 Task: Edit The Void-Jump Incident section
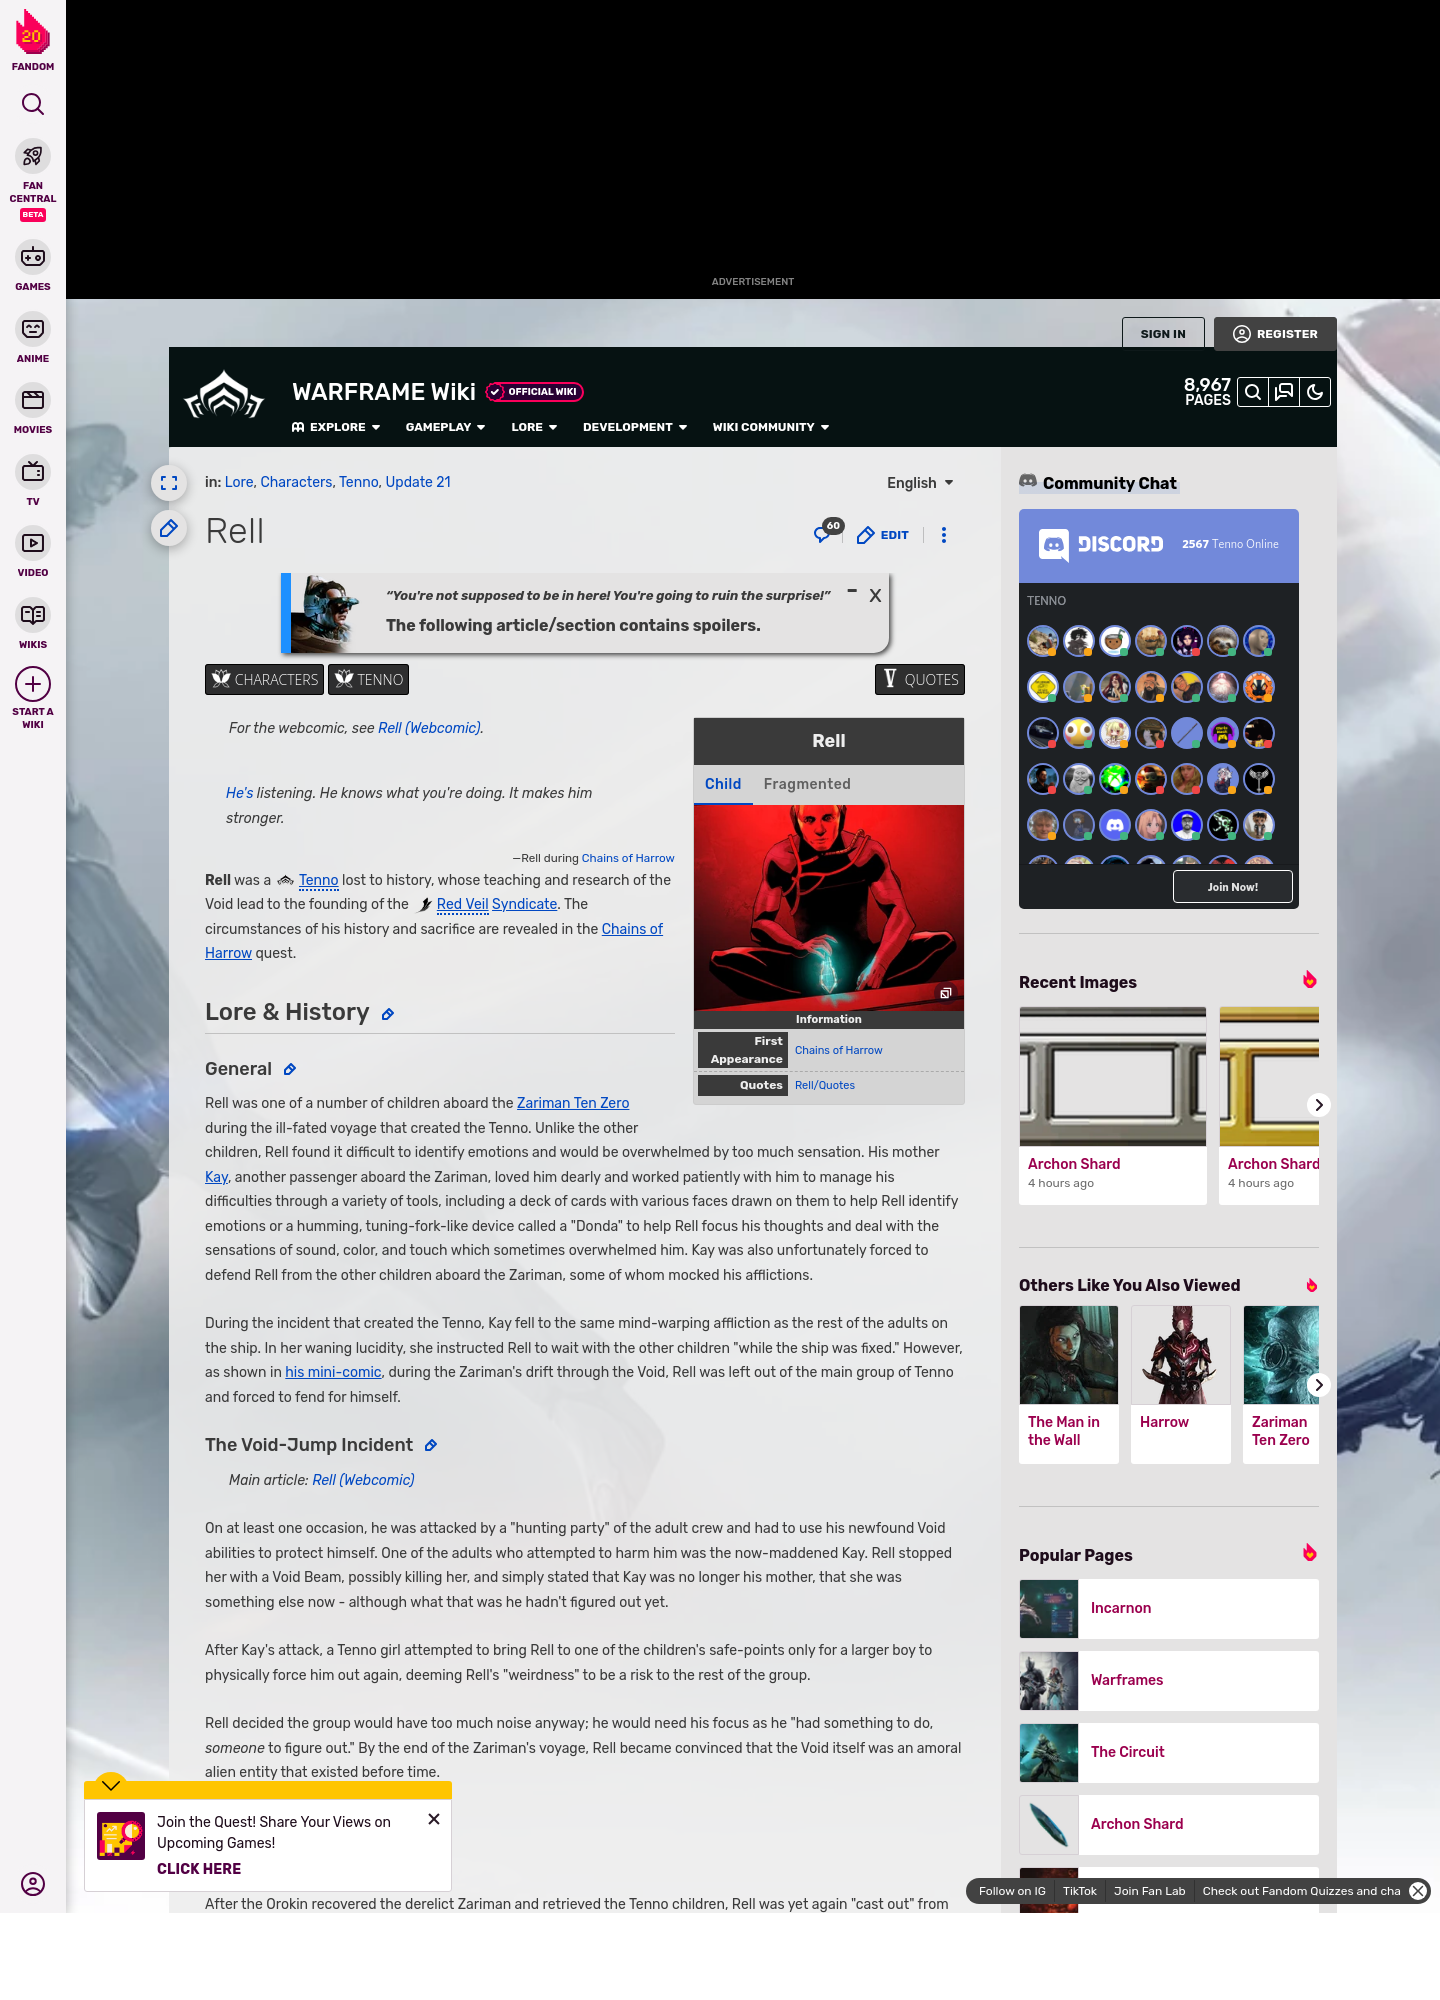[431, 1446]
